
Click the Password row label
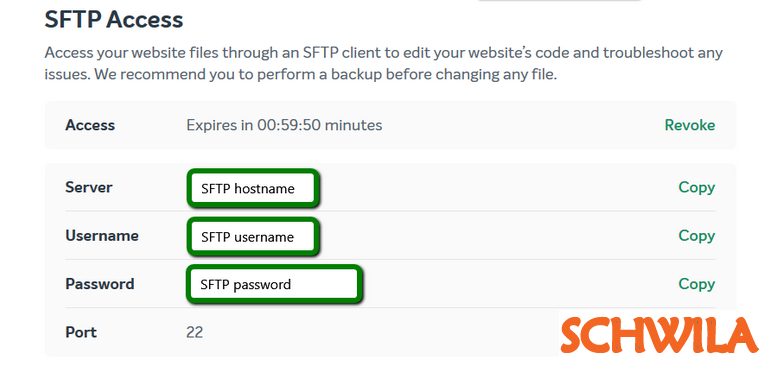click(100, 284)
